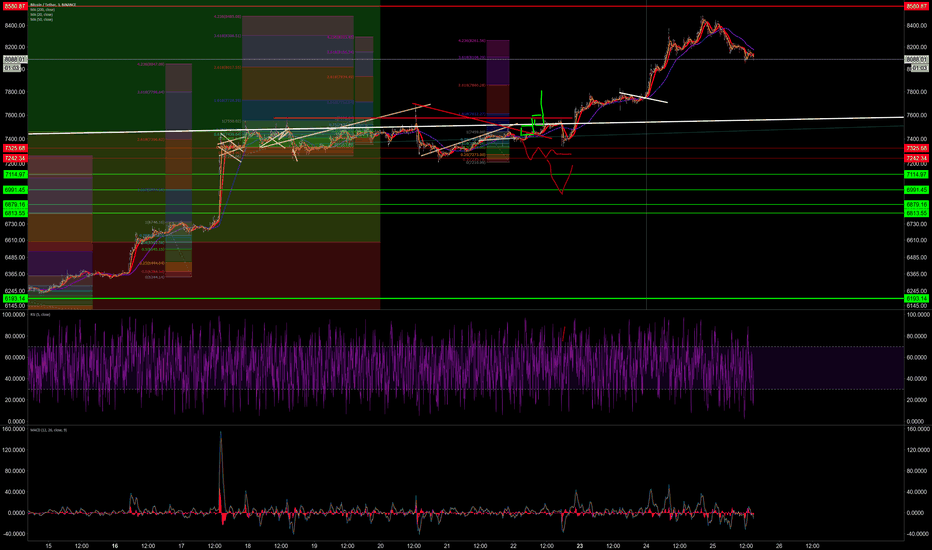This screenshot has height=550, width=932.
Task: Click date label 26 on the time axis
Action: pyautogui.click(x=779, y=545)
